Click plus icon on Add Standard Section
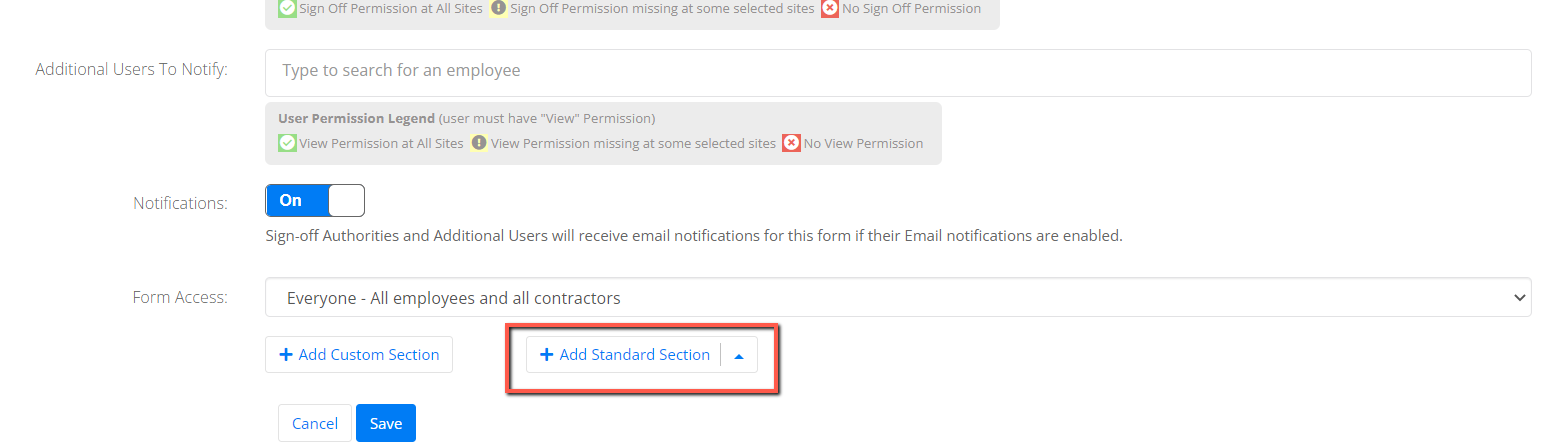Screen dimensions: 1549x445 (x=547, y=355)
